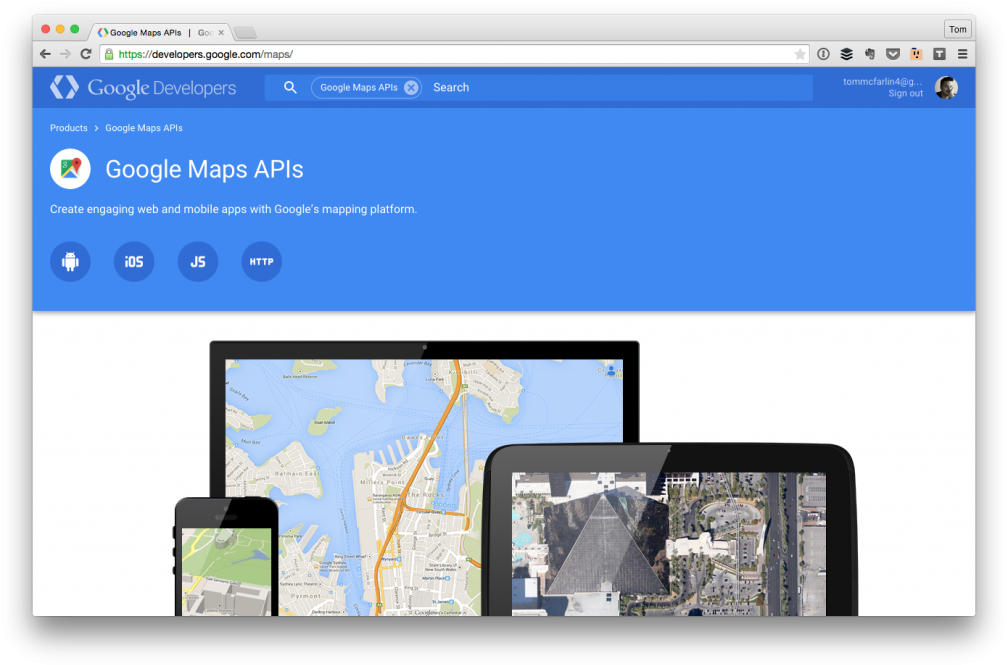
Task: Click the Sign out link
Action: point(905,93)
